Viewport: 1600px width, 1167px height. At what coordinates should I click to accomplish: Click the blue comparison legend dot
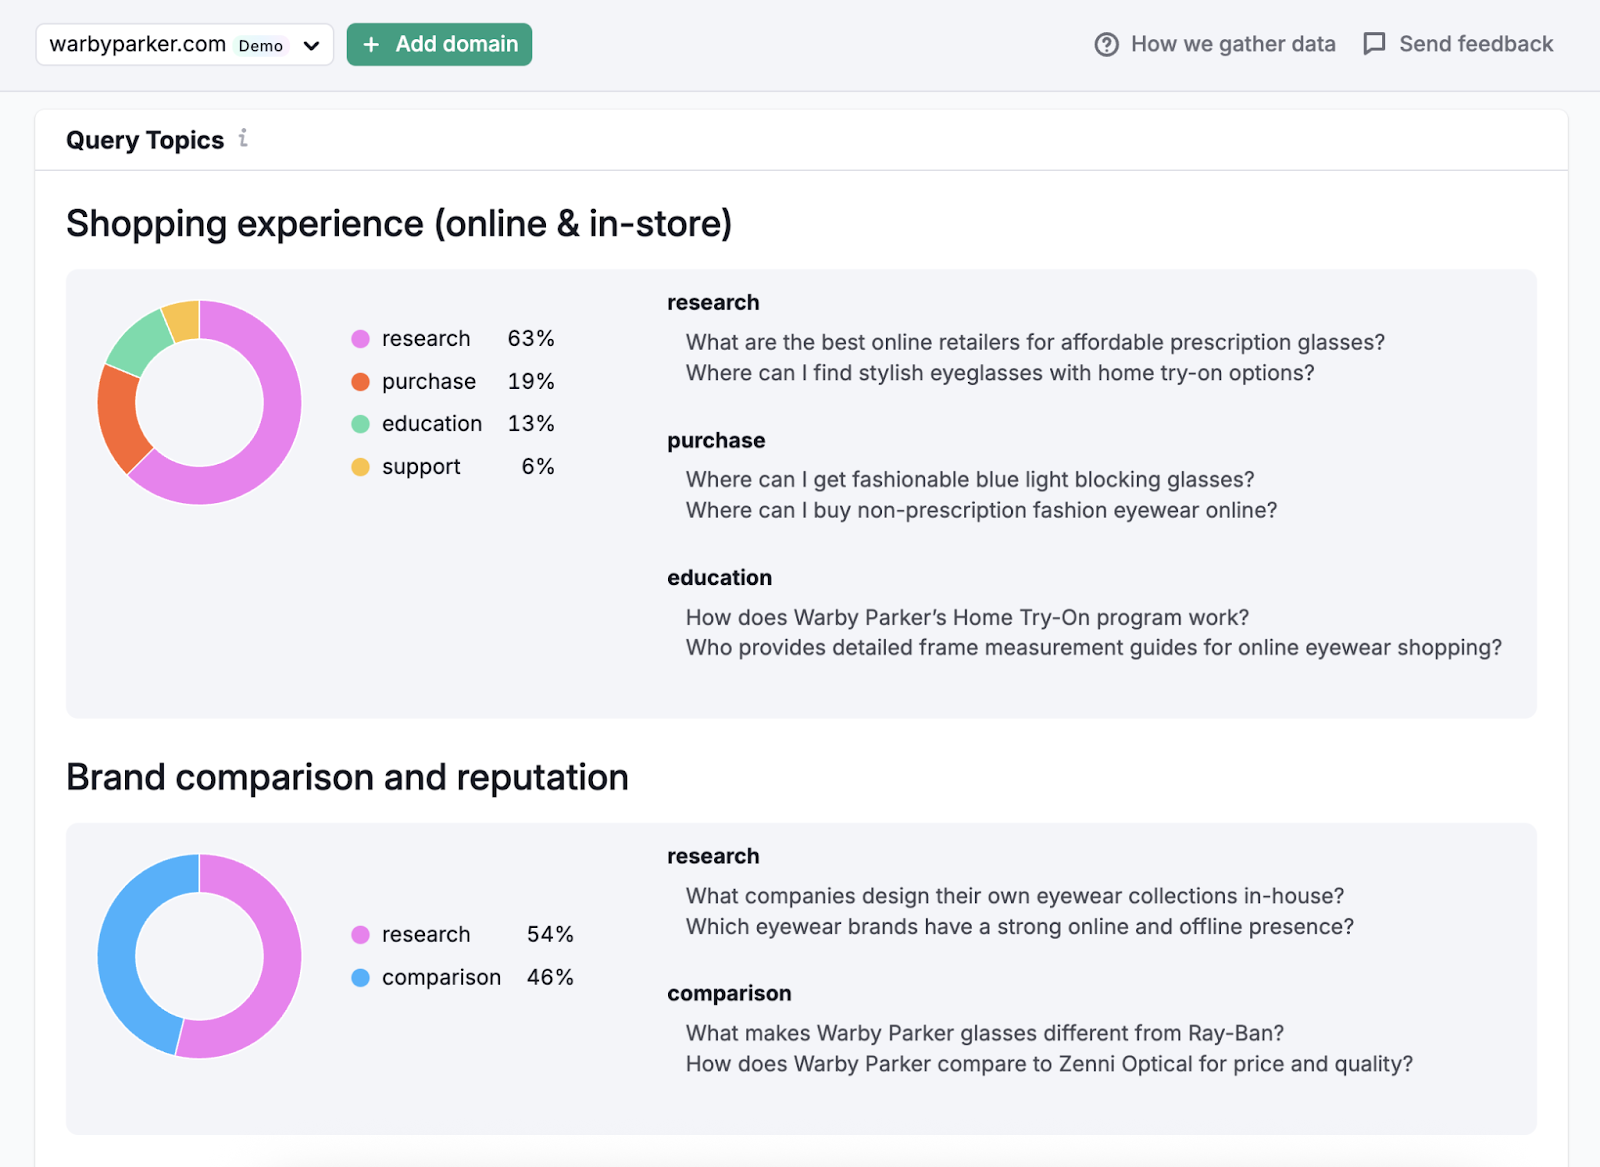[359, 977]
